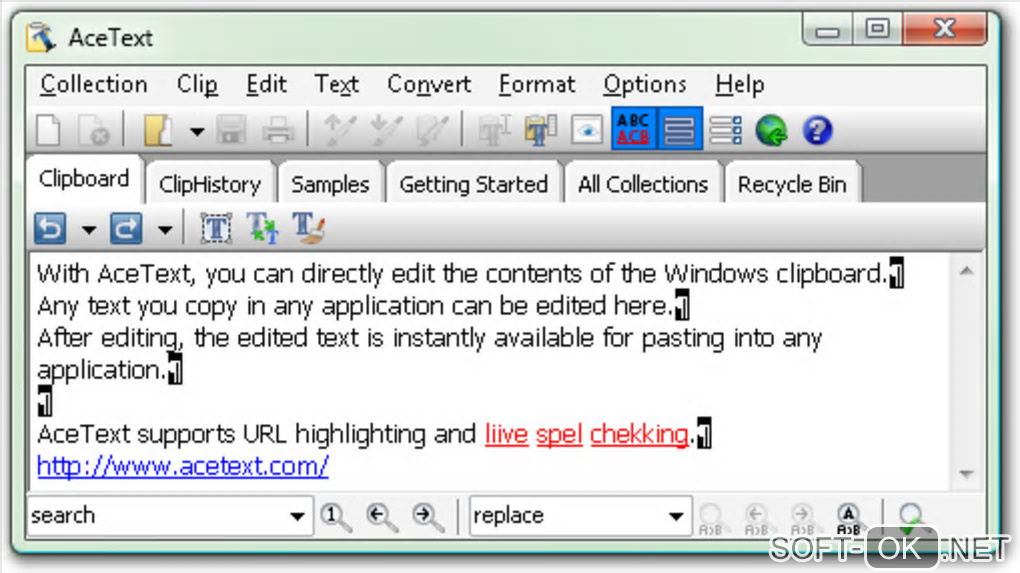Open the Options menu
This screenshot has height=573, width=1020.
645,85
